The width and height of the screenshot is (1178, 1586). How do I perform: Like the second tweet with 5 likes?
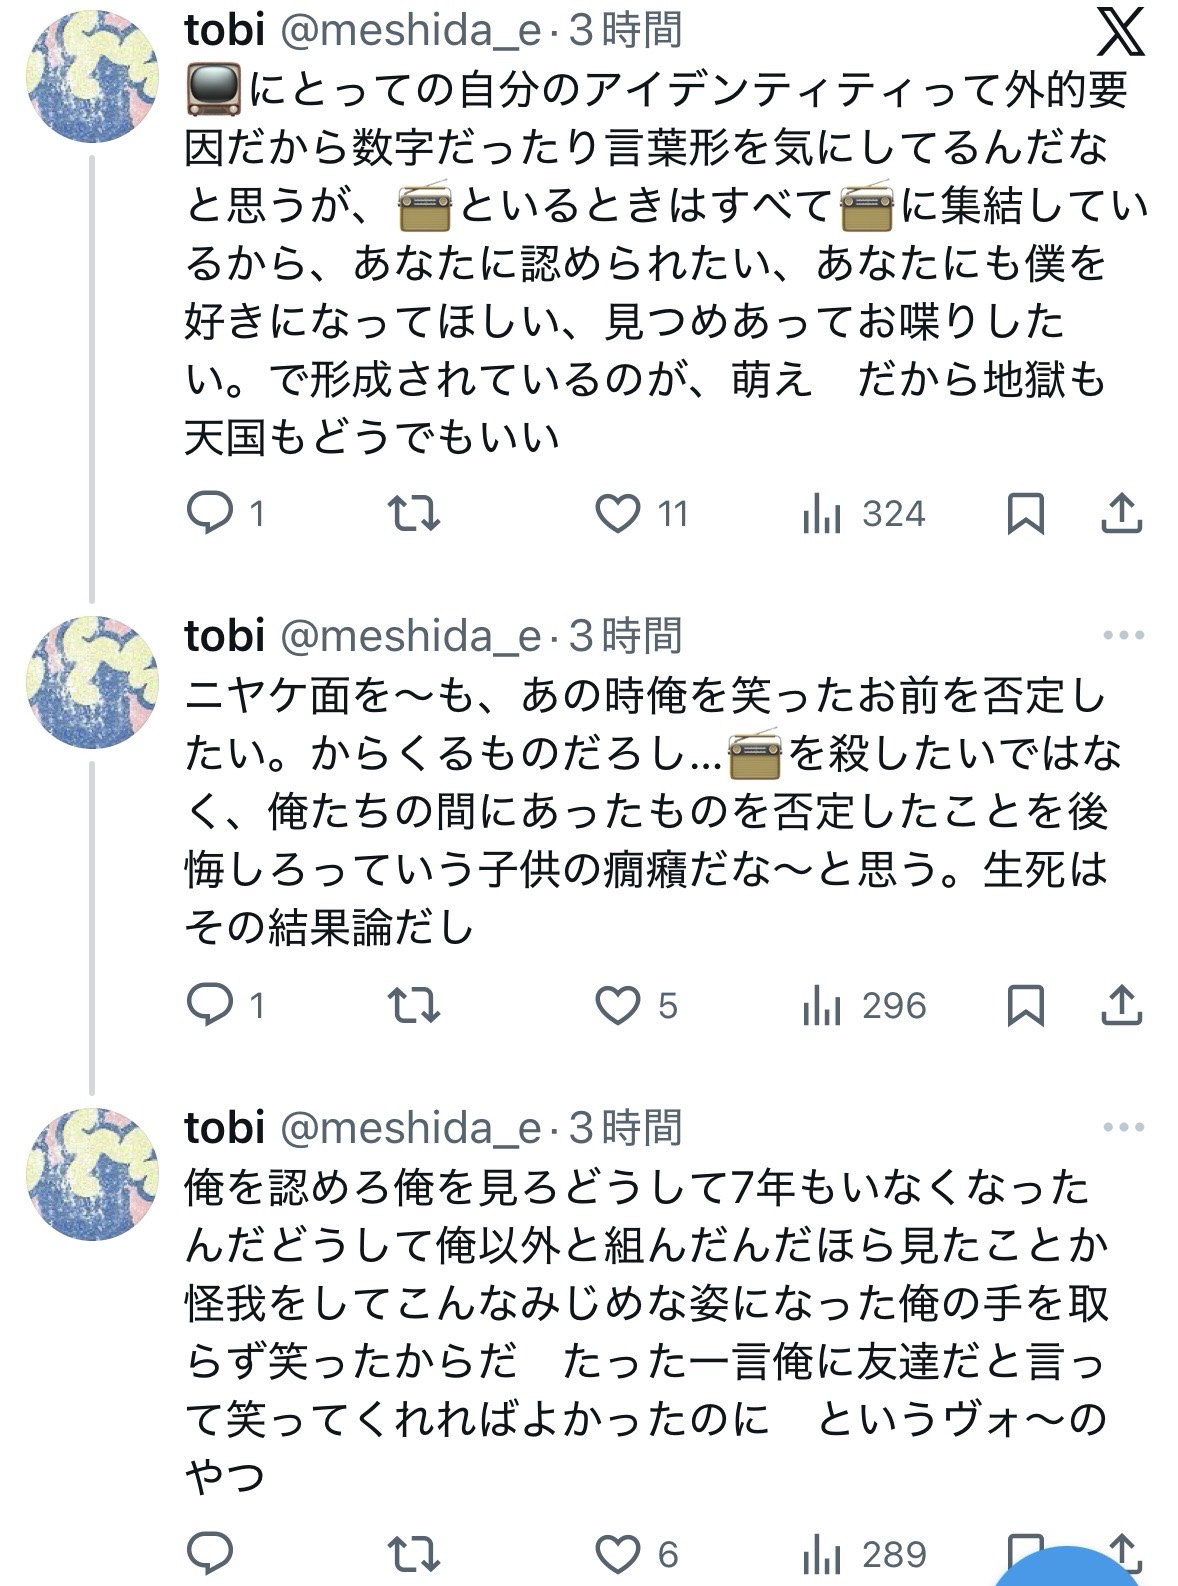[618, 1005]
